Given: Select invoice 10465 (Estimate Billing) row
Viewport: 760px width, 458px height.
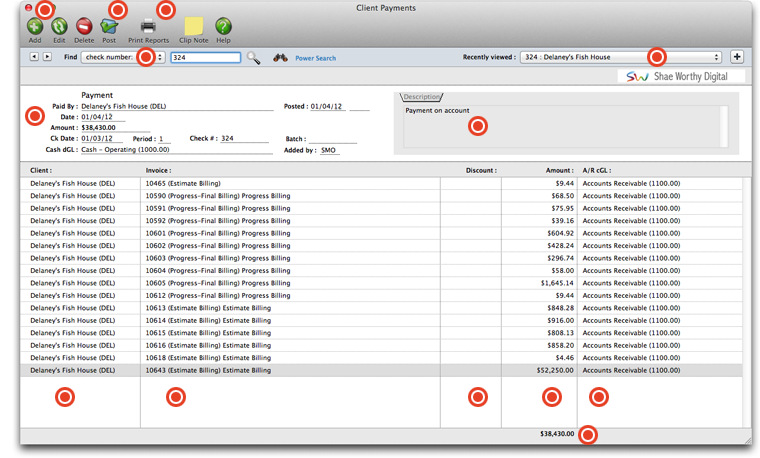Looking at the screenshot, I should [381, 184].
